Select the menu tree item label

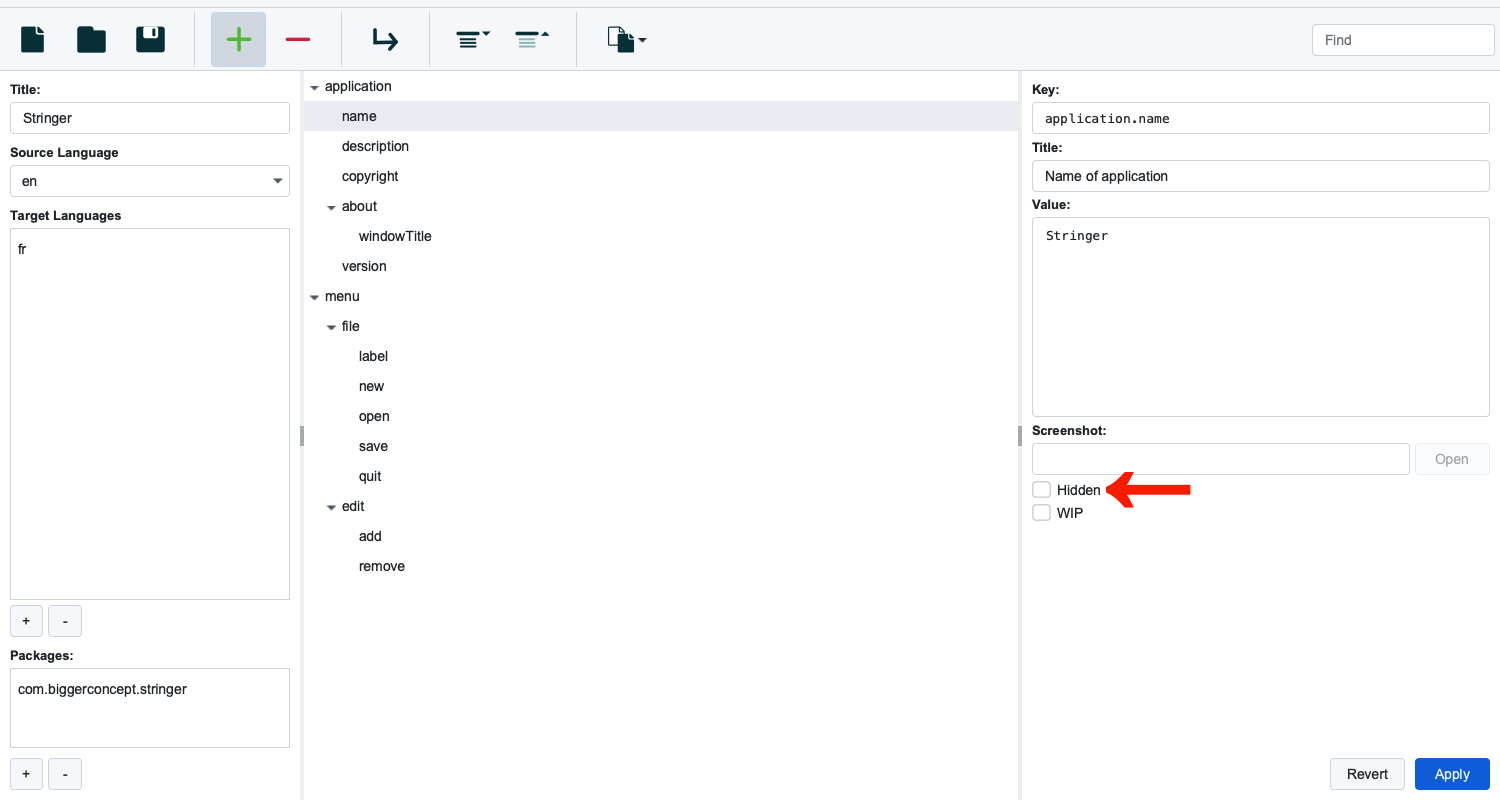[342, 296]
